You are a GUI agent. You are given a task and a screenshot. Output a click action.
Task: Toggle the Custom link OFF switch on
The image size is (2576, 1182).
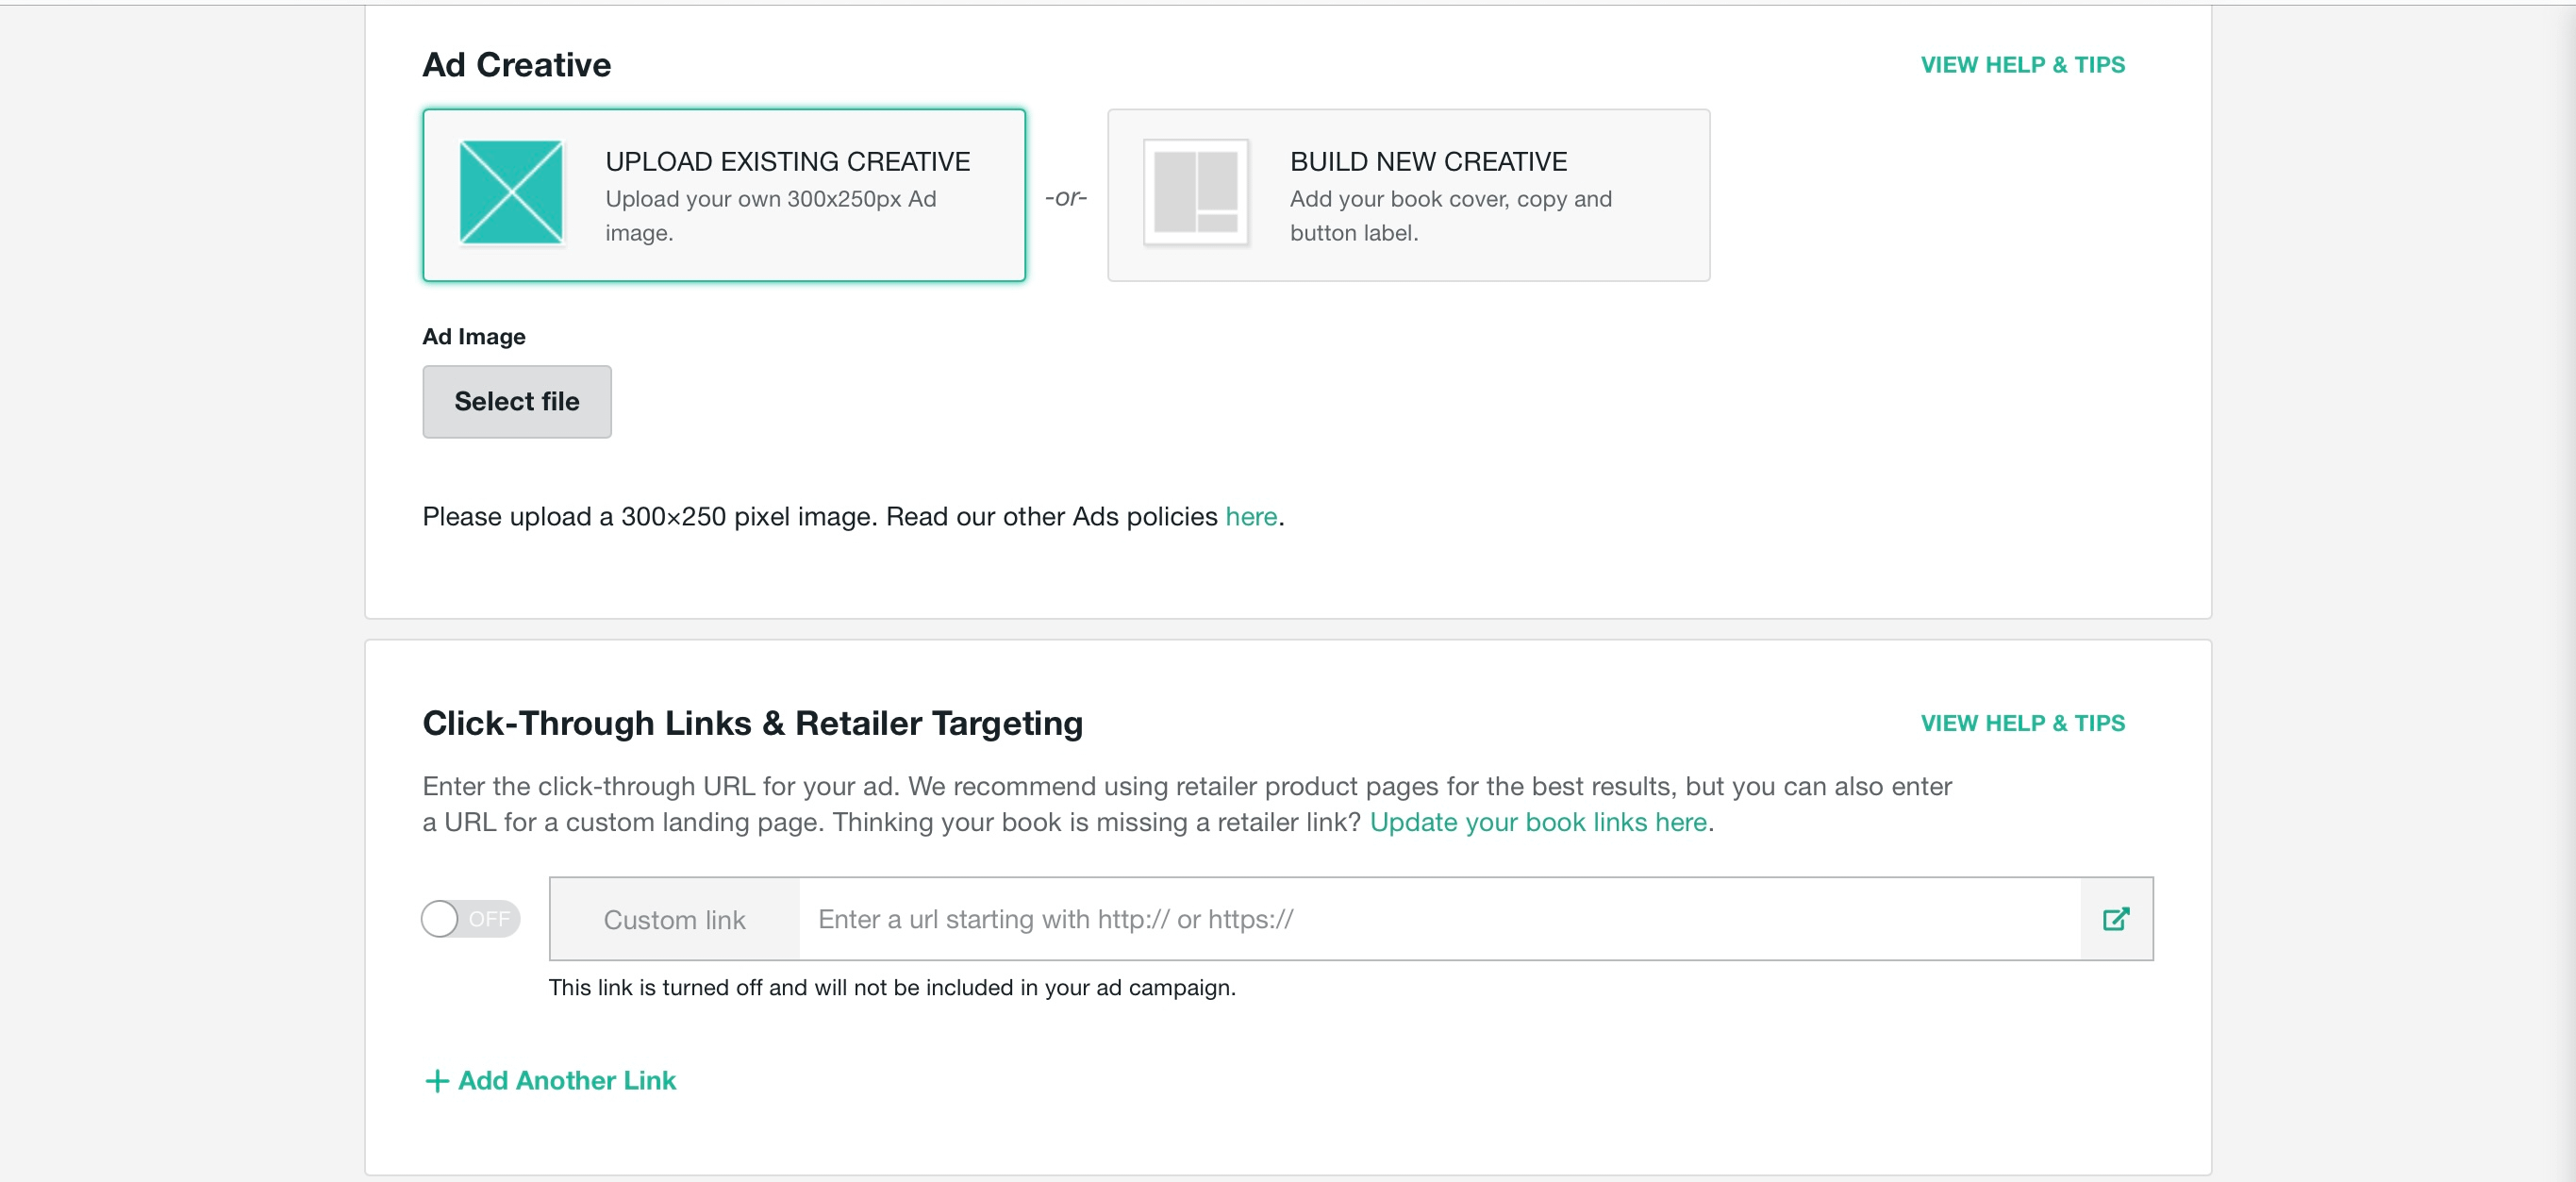coord(470,919)
